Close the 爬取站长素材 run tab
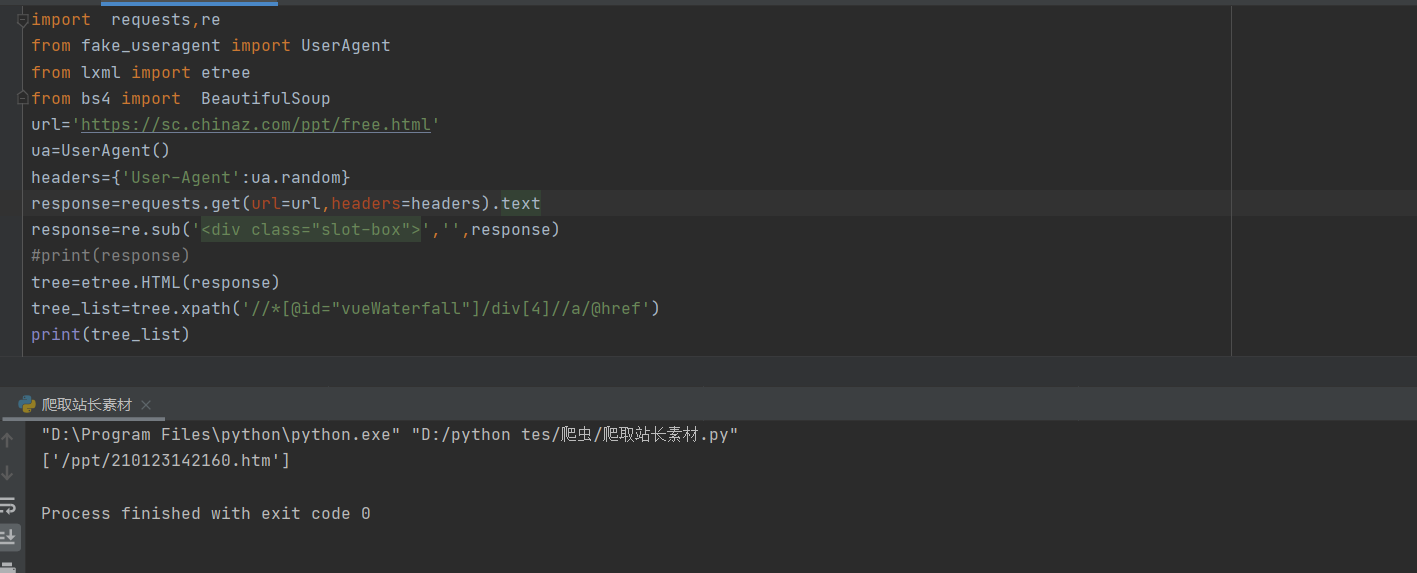This screenshot has width=1417, height=573. (146, 405)
